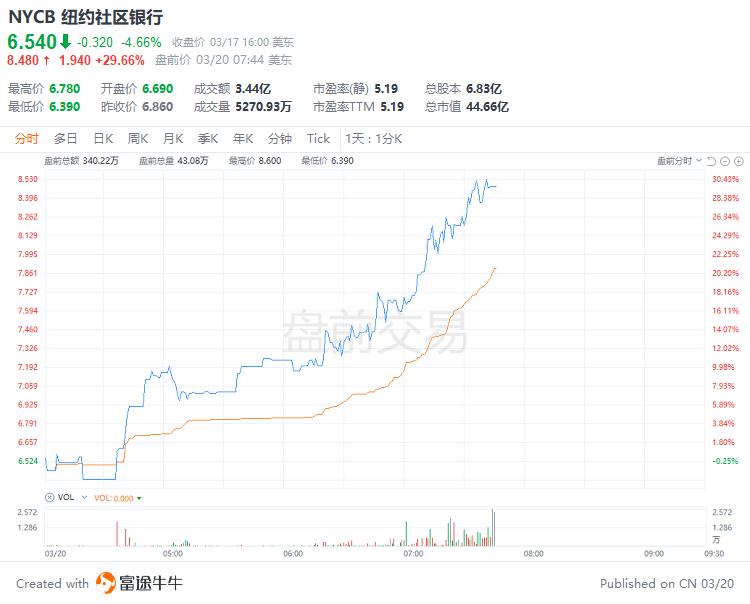The height and width of the screenshot is (604, 750).
Task: Click the pre-market price 8.480
Action: tap(23, 60)
